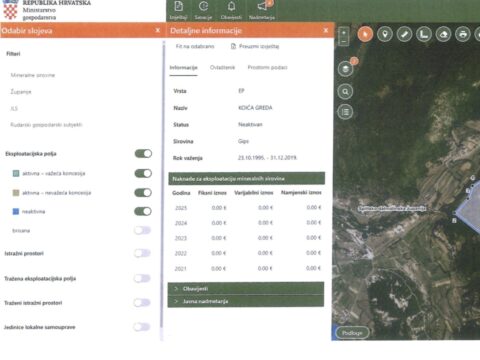Viewport: 480px width, 360px height.
Task: Open the JLS filter
Action: (14, 108)
